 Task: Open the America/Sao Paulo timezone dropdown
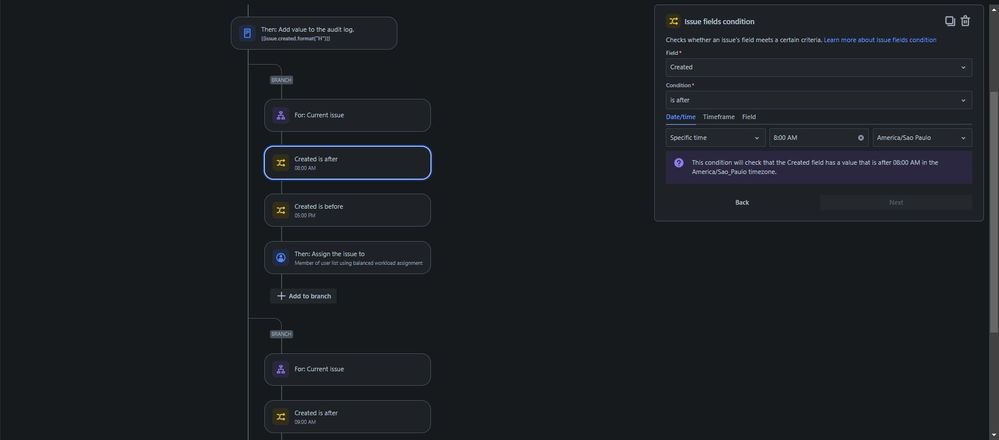point(923,138)
